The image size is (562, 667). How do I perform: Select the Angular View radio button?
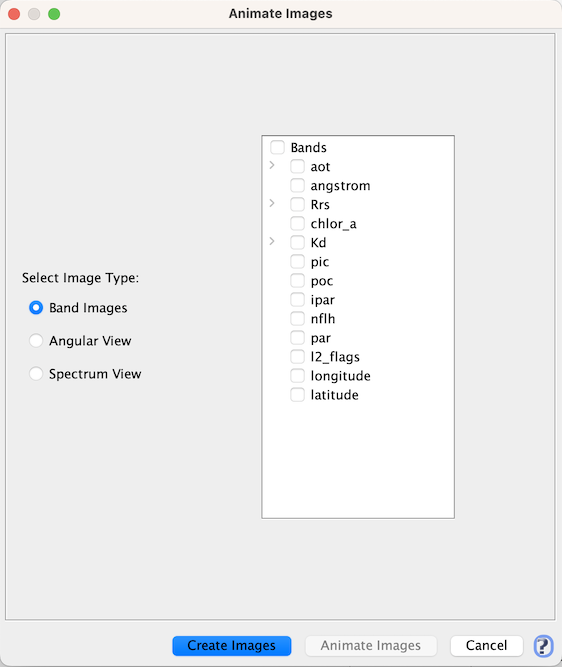pos(36,341)
